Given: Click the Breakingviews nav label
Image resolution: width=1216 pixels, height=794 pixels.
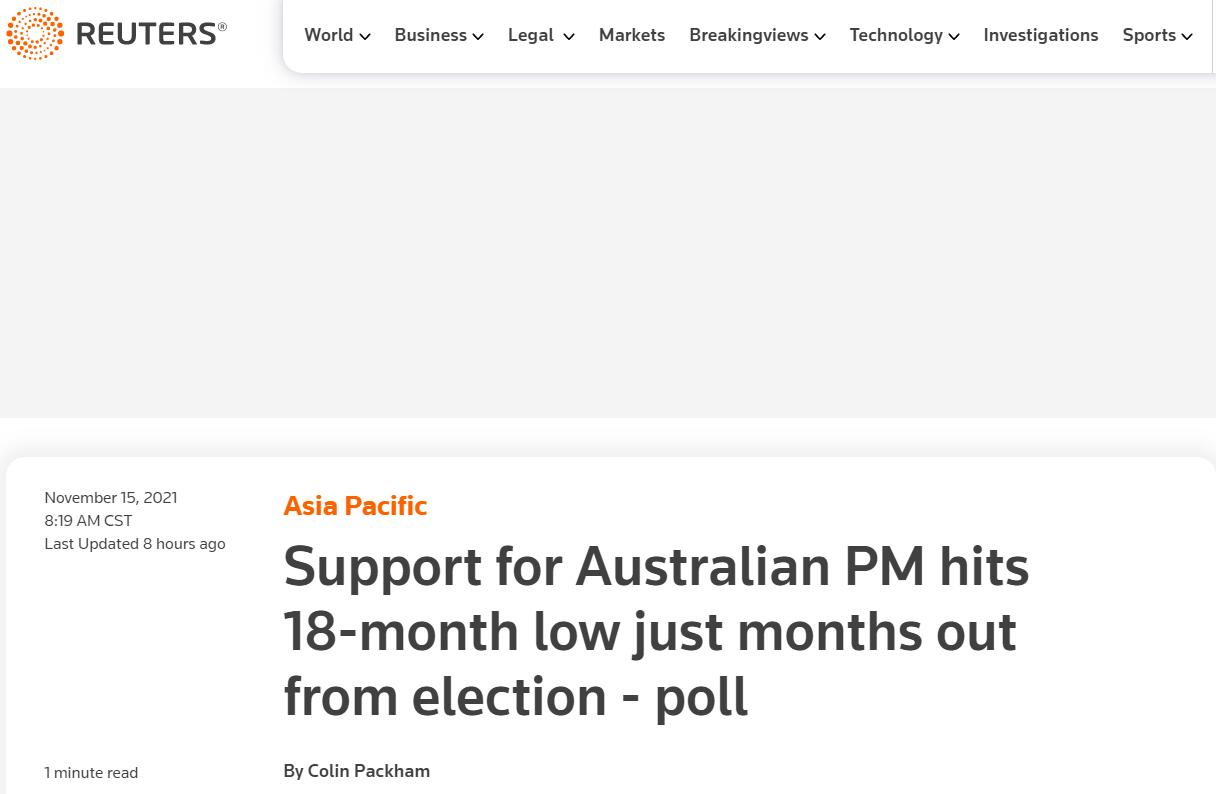Looking at the screenshot, I should pyautogui.click(x=748, y=35).
